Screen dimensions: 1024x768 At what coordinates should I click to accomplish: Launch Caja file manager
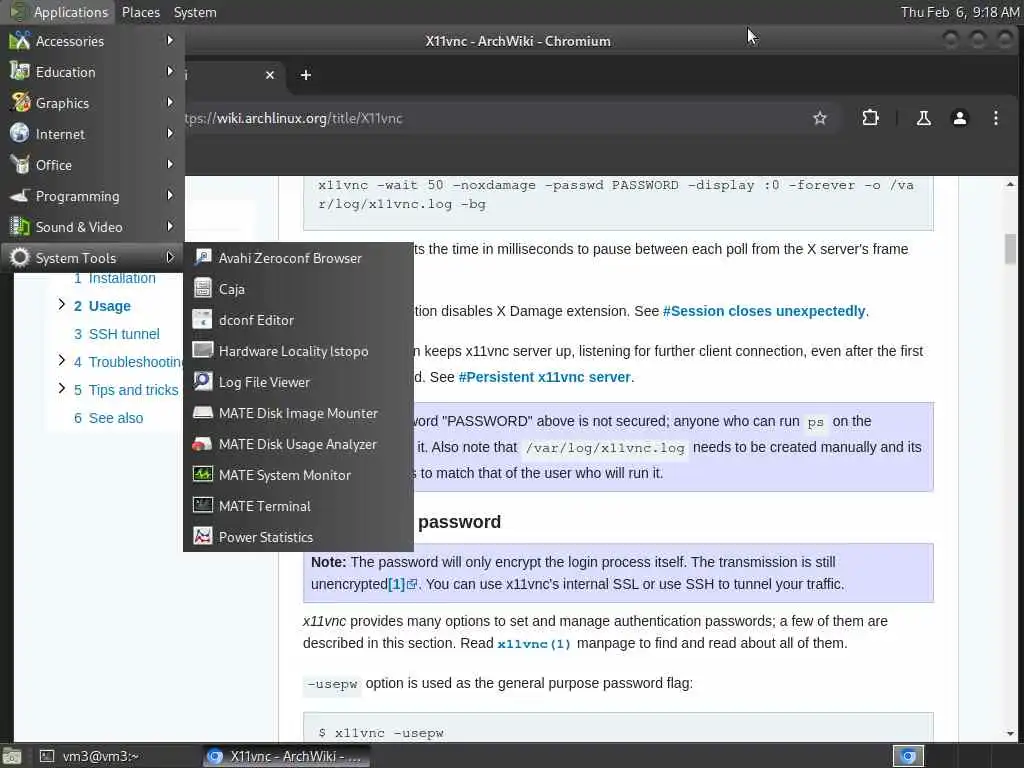pos(298,289)
